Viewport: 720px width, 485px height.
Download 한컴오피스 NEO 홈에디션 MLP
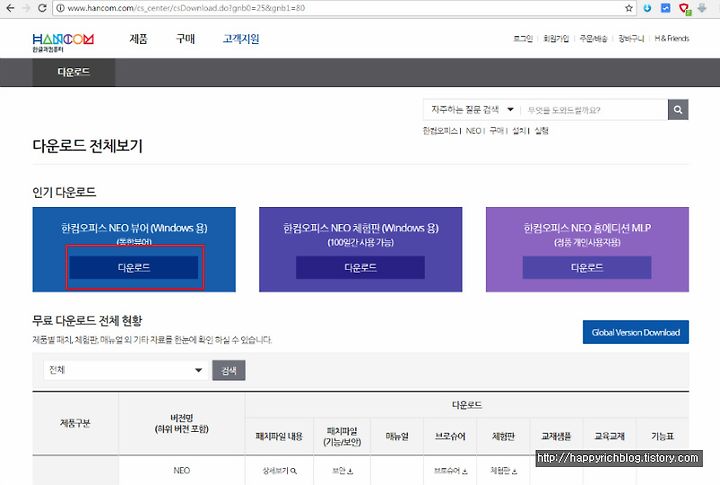point(587,267)
